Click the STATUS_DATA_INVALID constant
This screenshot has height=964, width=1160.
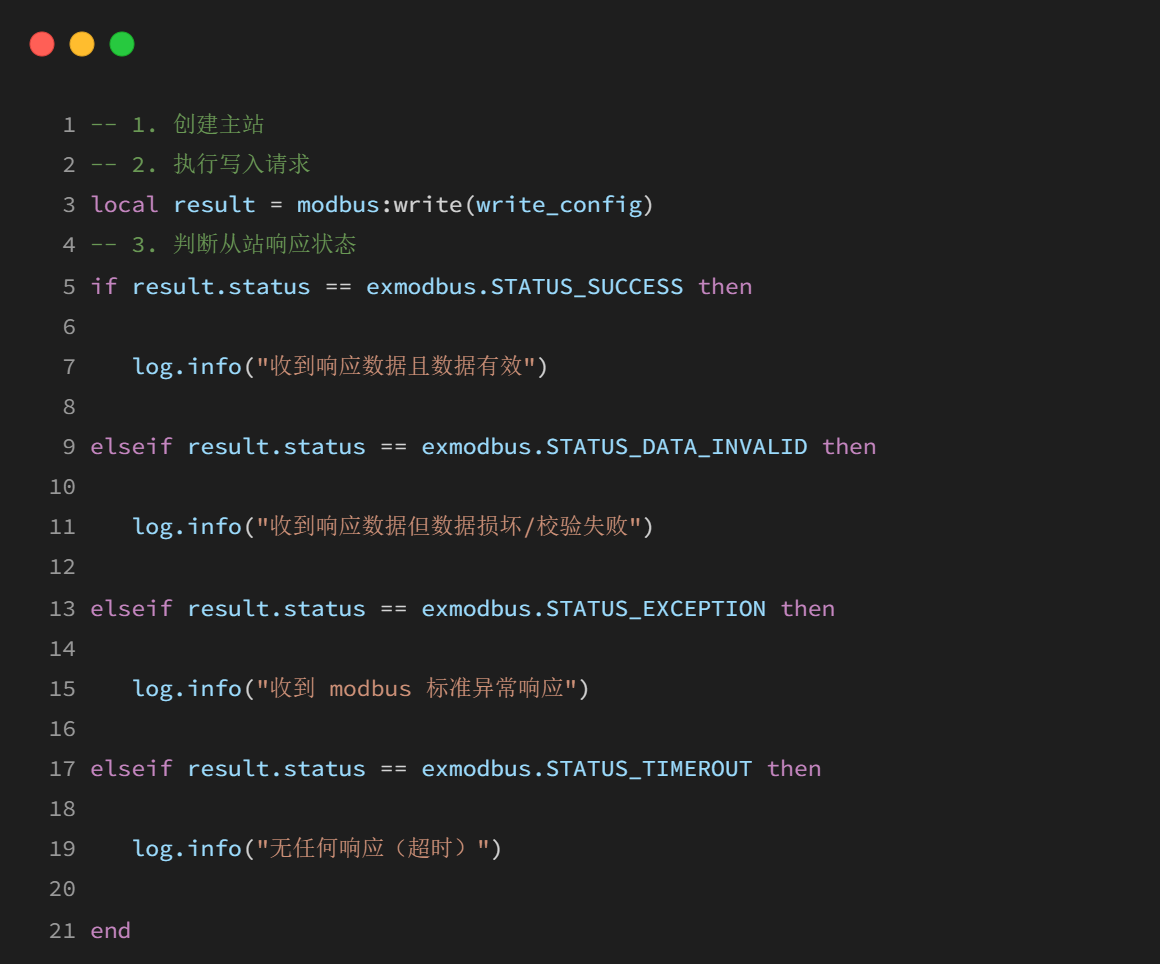(x=676, y=447)
